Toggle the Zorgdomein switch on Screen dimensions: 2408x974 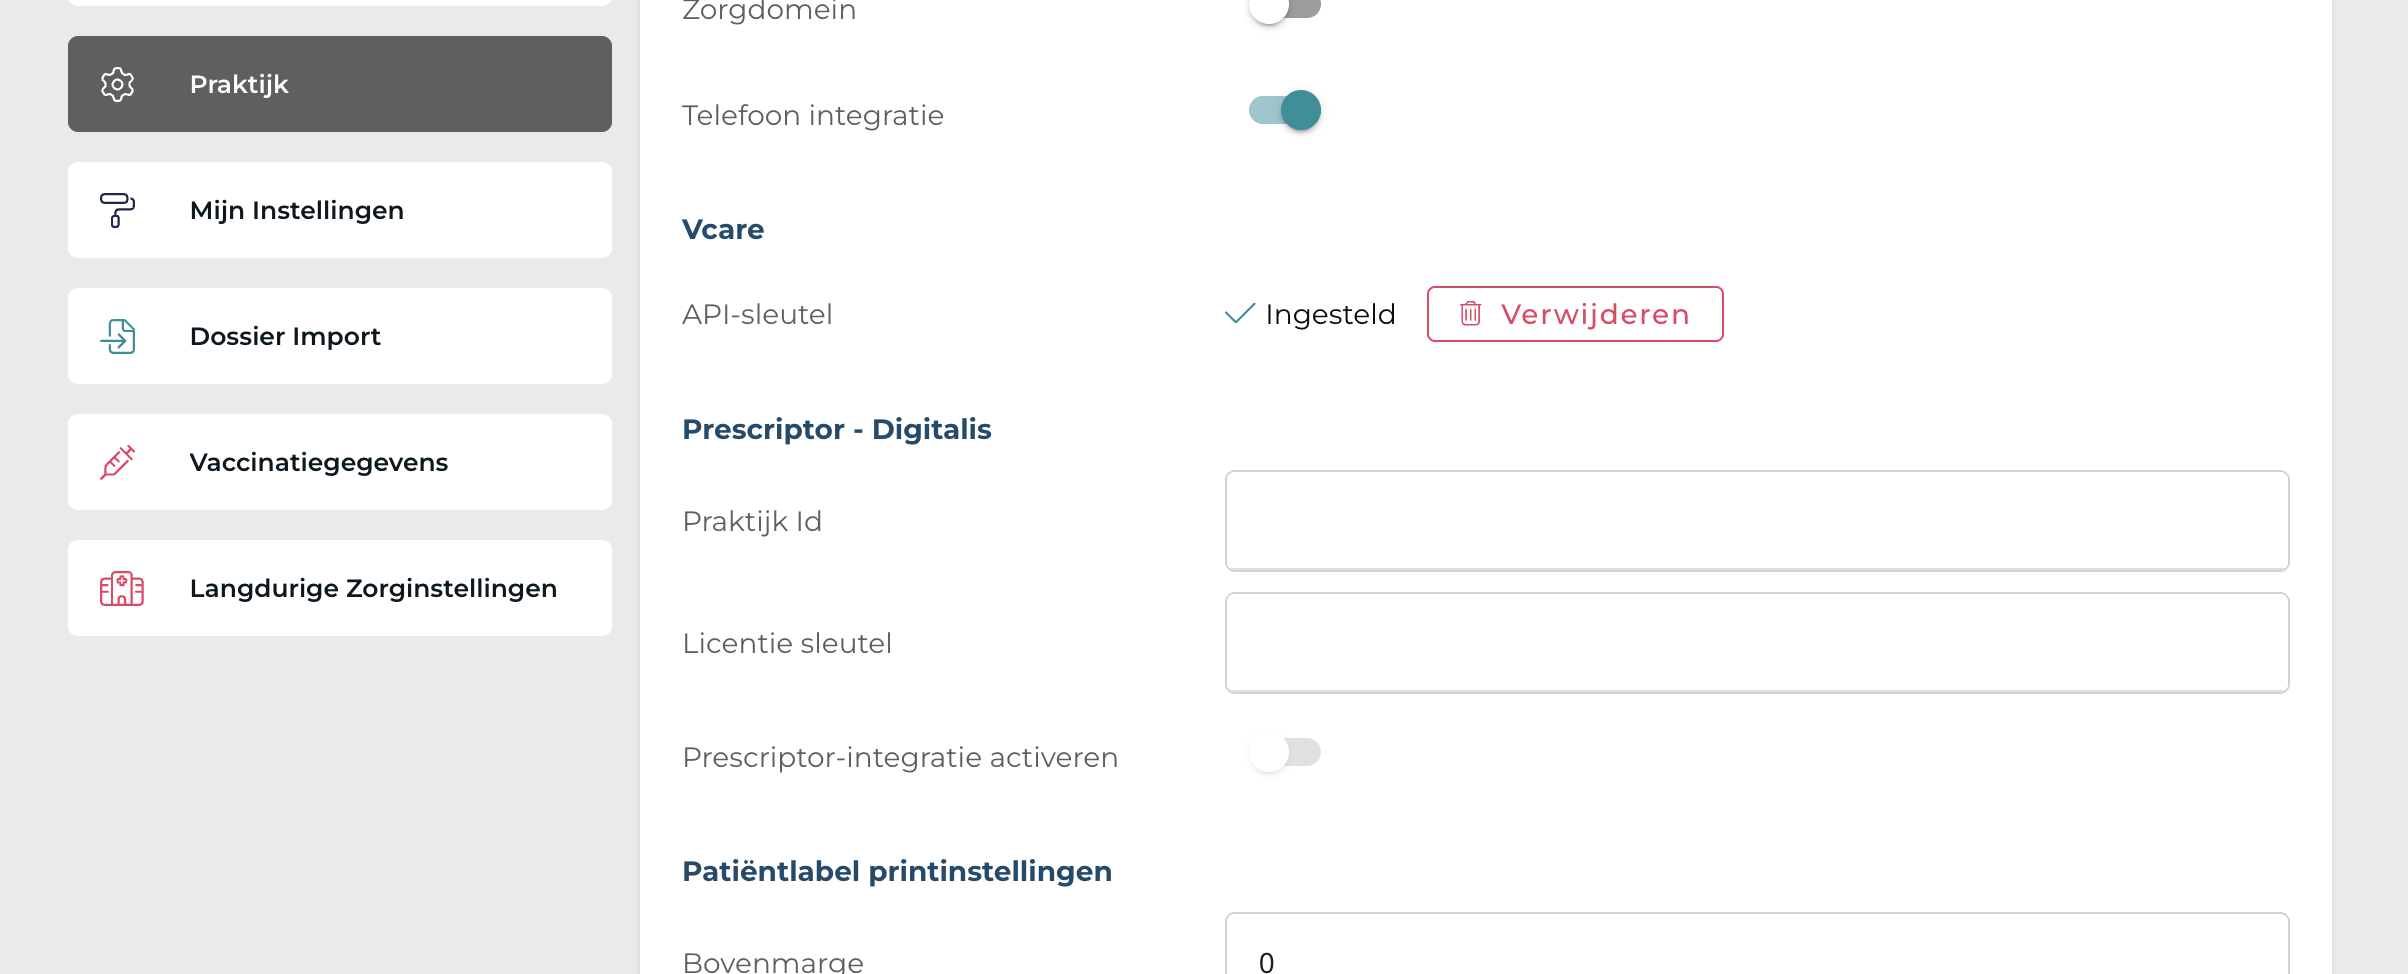coord(1285,9)
